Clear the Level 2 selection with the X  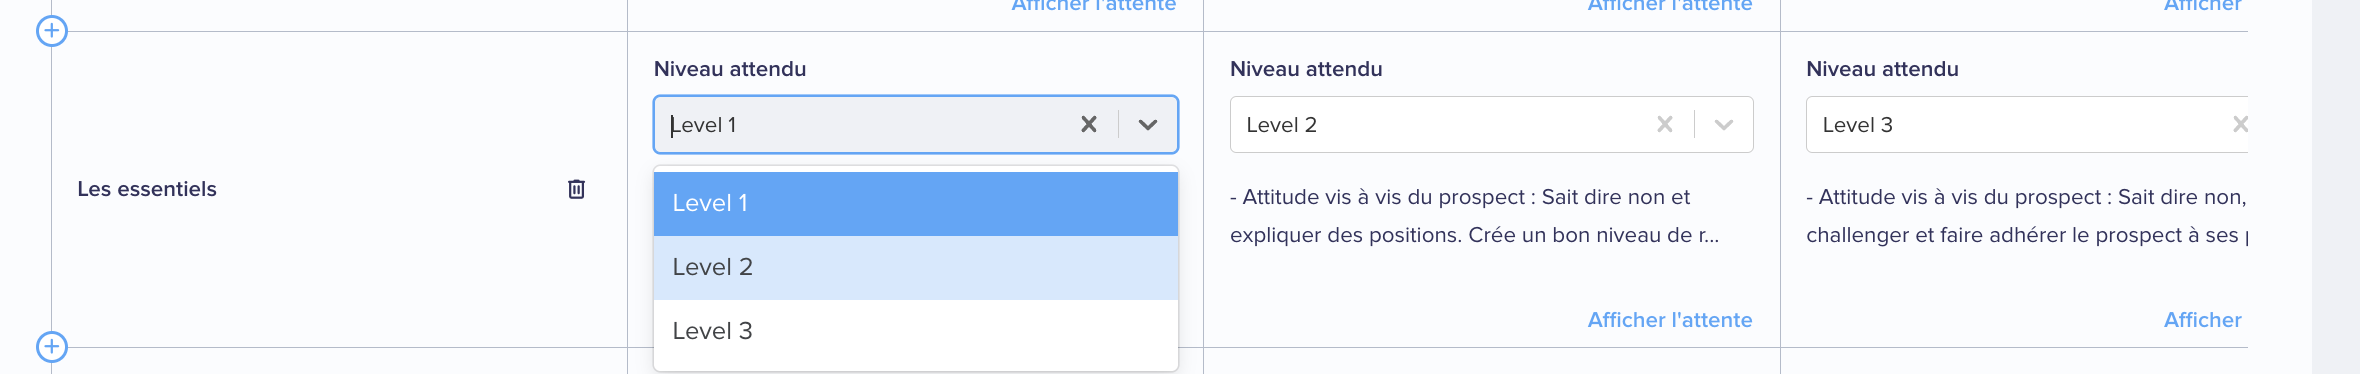click(x=1665, y=124)
